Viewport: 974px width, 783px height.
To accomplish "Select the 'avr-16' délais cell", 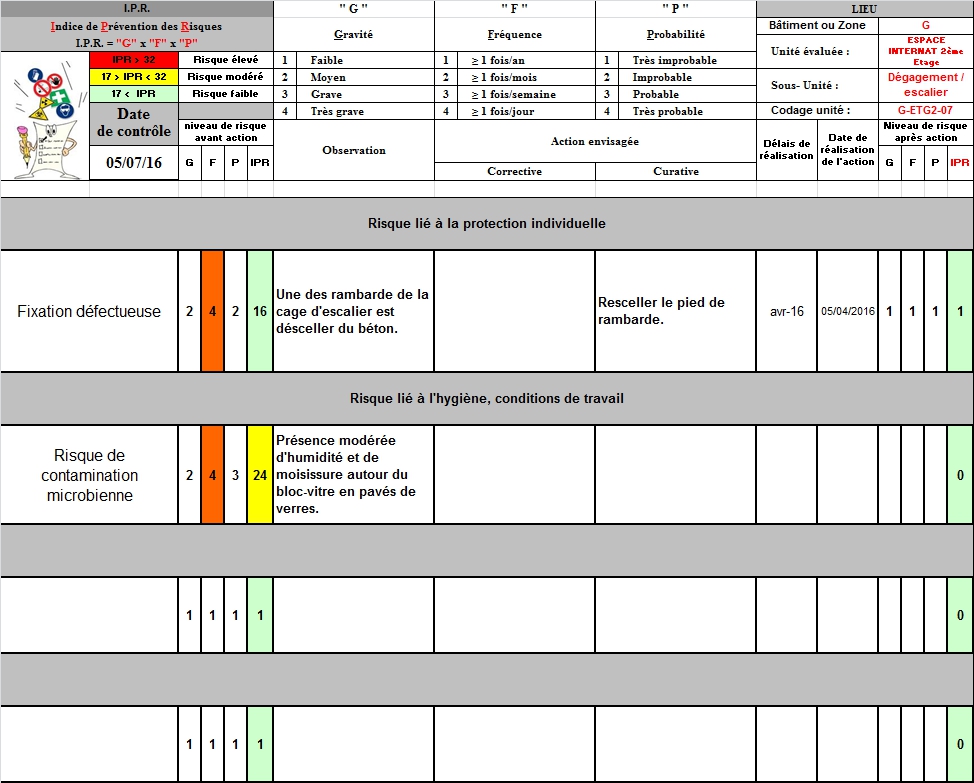I will [786, 311].
